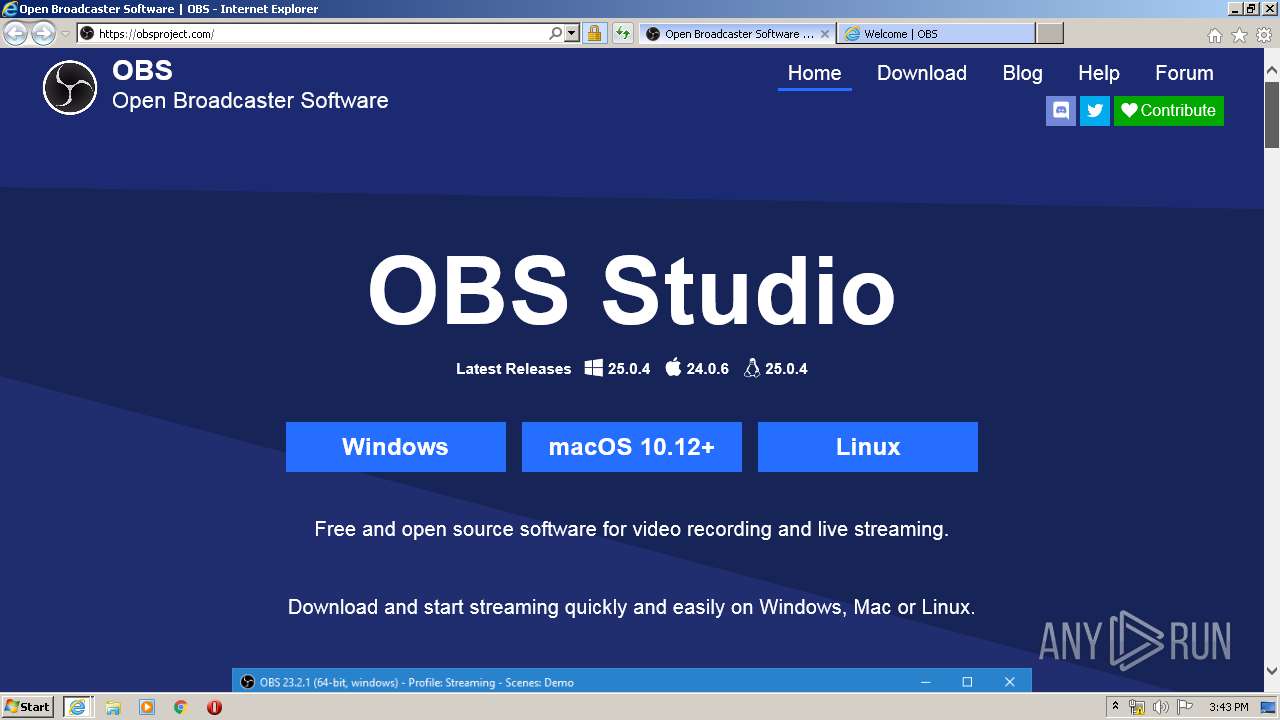Open recent pages dropdown arrow

click(65, 33)
